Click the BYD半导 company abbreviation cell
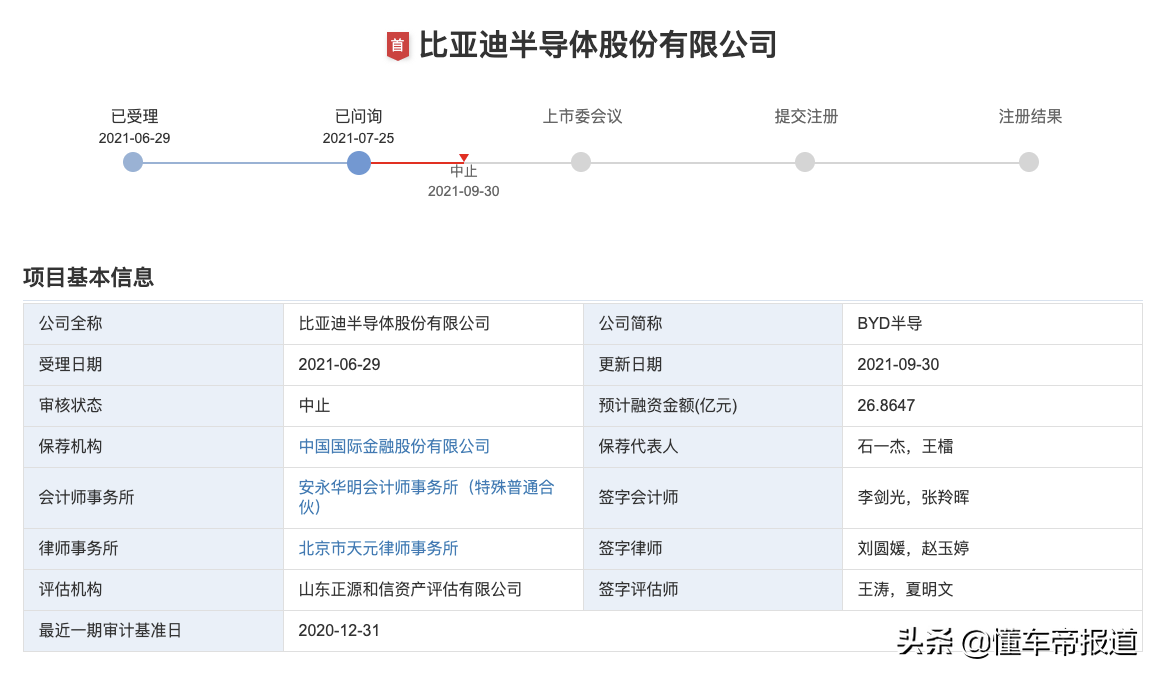 point(889,323)
